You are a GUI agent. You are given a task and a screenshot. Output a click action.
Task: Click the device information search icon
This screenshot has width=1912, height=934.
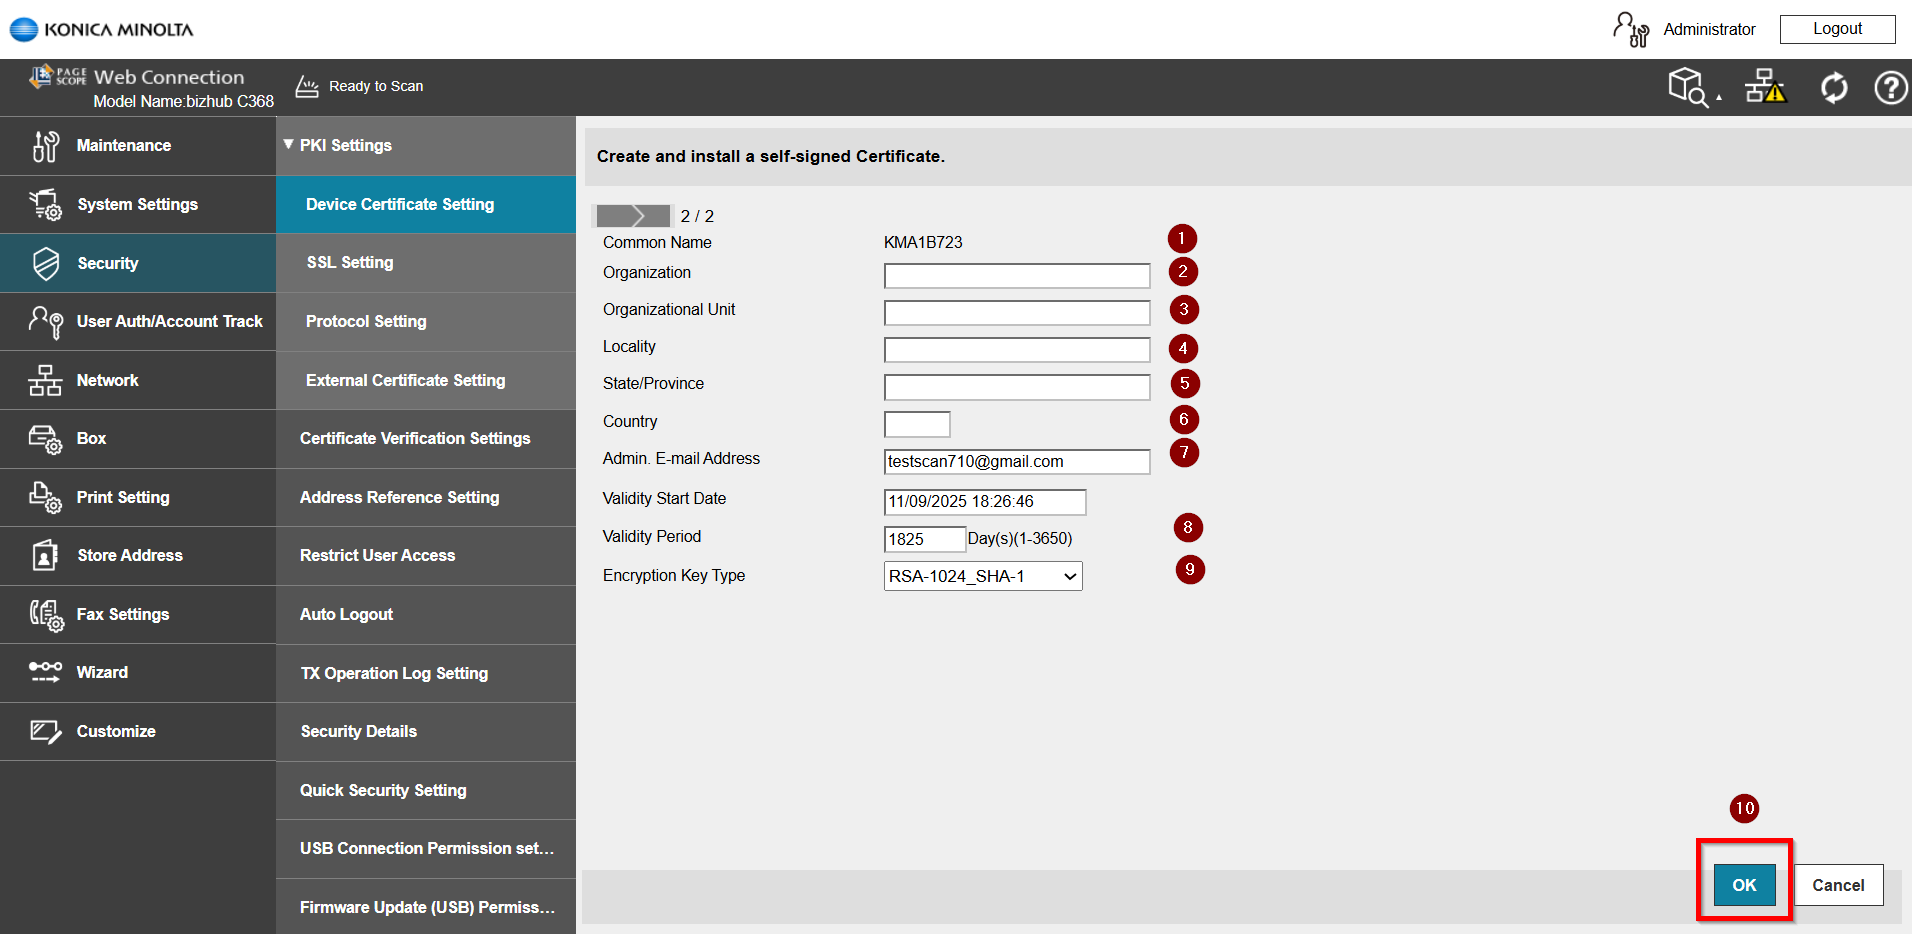pos(1688,88)
